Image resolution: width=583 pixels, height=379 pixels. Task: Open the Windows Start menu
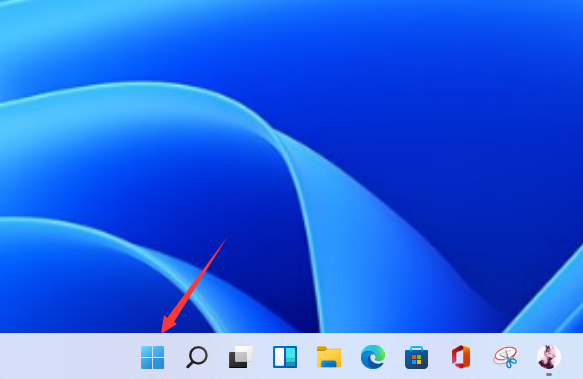tap(152, 357)
